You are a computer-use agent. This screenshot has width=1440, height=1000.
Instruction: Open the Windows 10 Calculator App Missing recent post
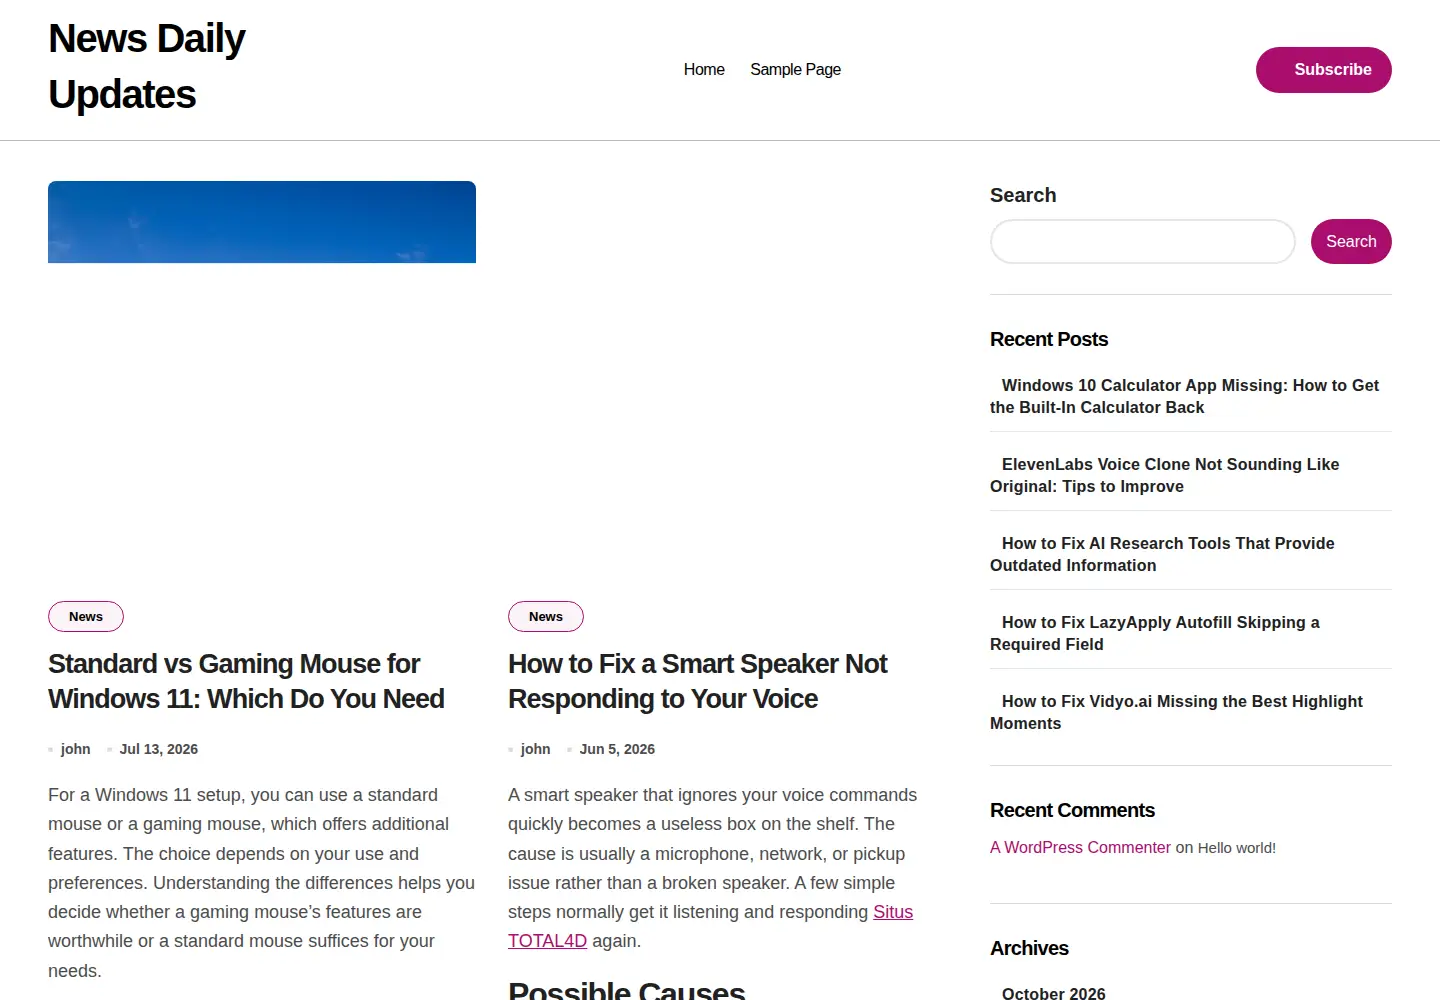[x=1184, y=396]
